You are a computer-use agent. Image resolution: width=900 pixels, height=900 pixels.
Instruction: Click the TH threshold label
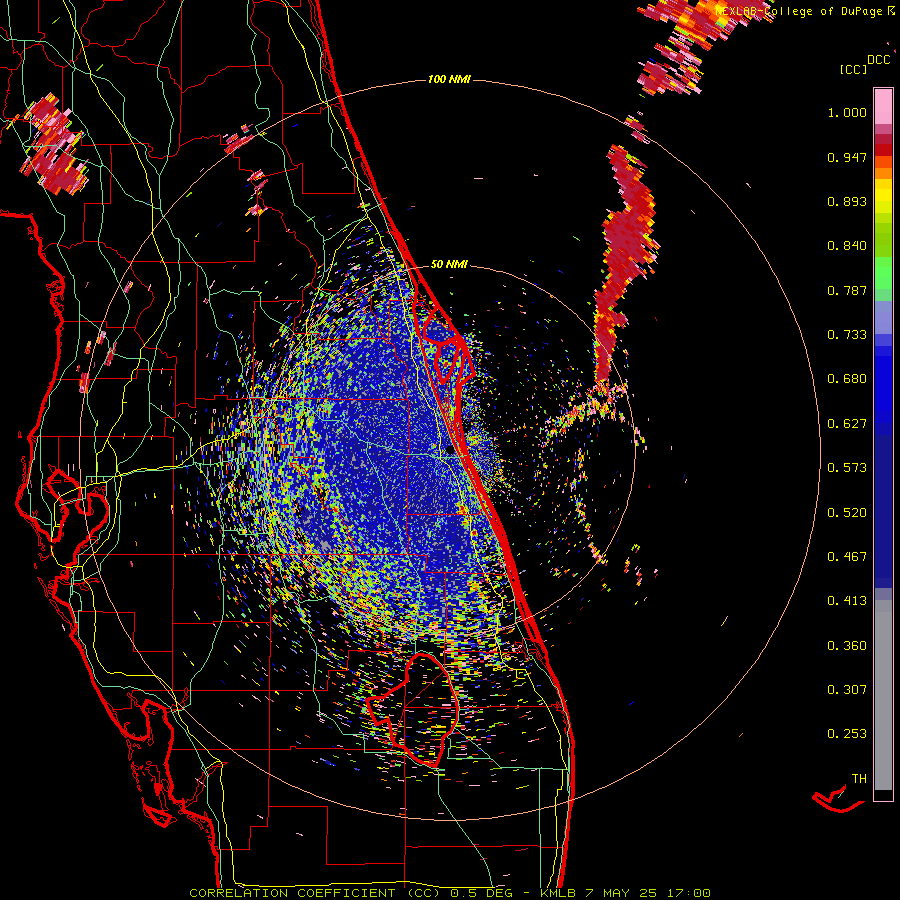point(859,779)
